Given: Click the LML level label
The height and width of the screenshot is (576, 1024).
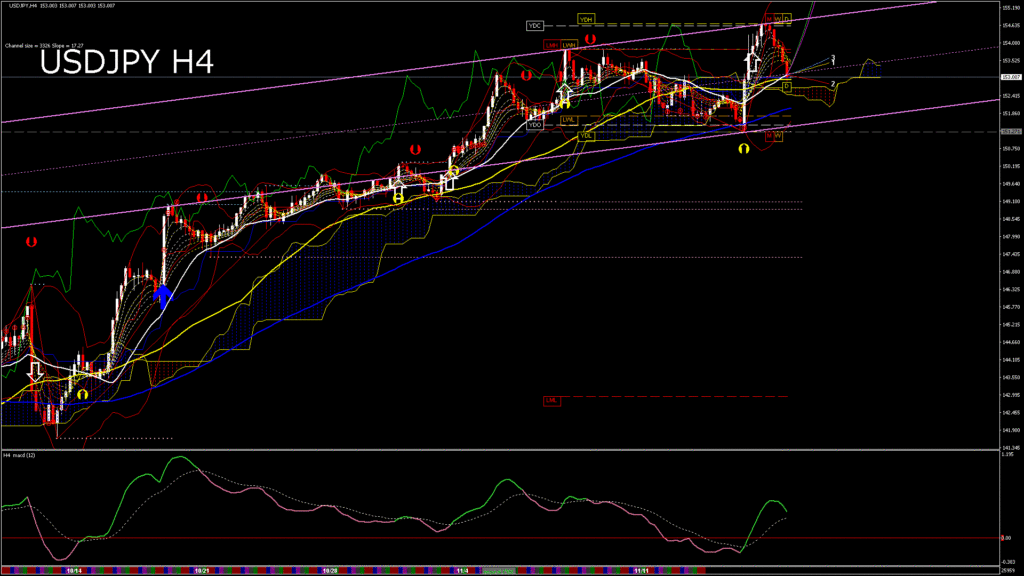Looking at the screenshot, I should click(552, 400).
